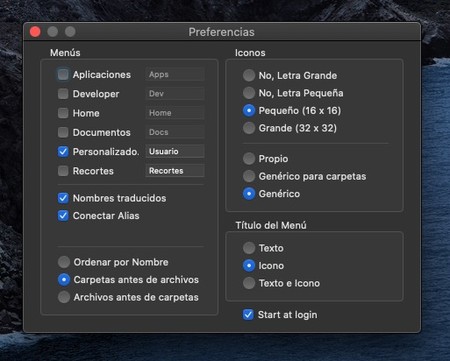Minimize the Preferencias window
The image size is (450, 361).
point(52,32)
